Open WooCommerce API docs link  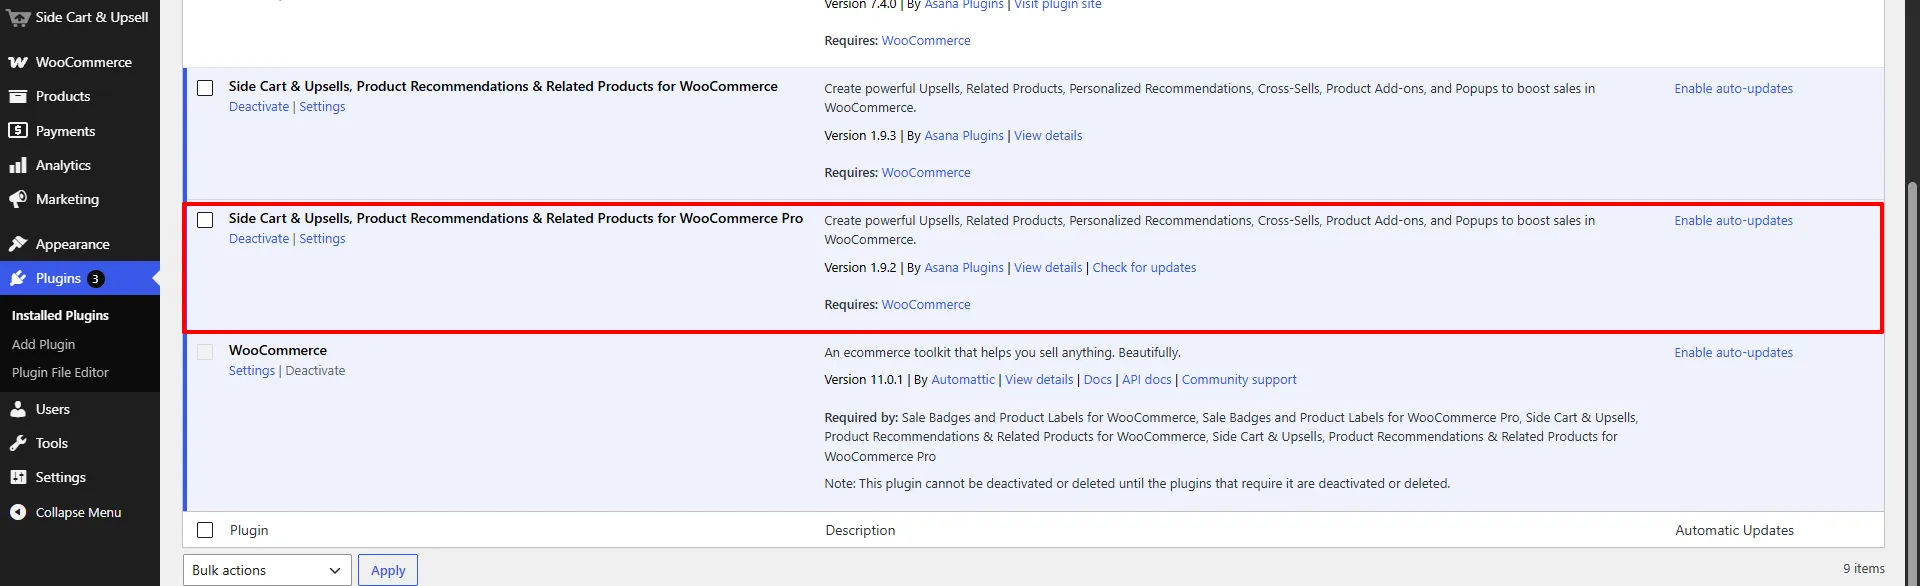(1146, 380)
